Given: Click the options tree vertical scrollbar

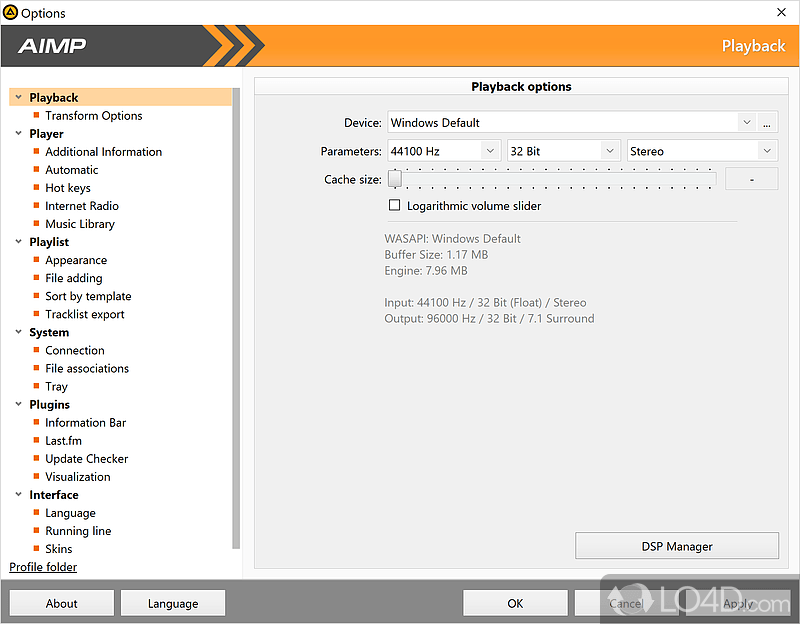Looking at the screenshot, I should [236, 318].
